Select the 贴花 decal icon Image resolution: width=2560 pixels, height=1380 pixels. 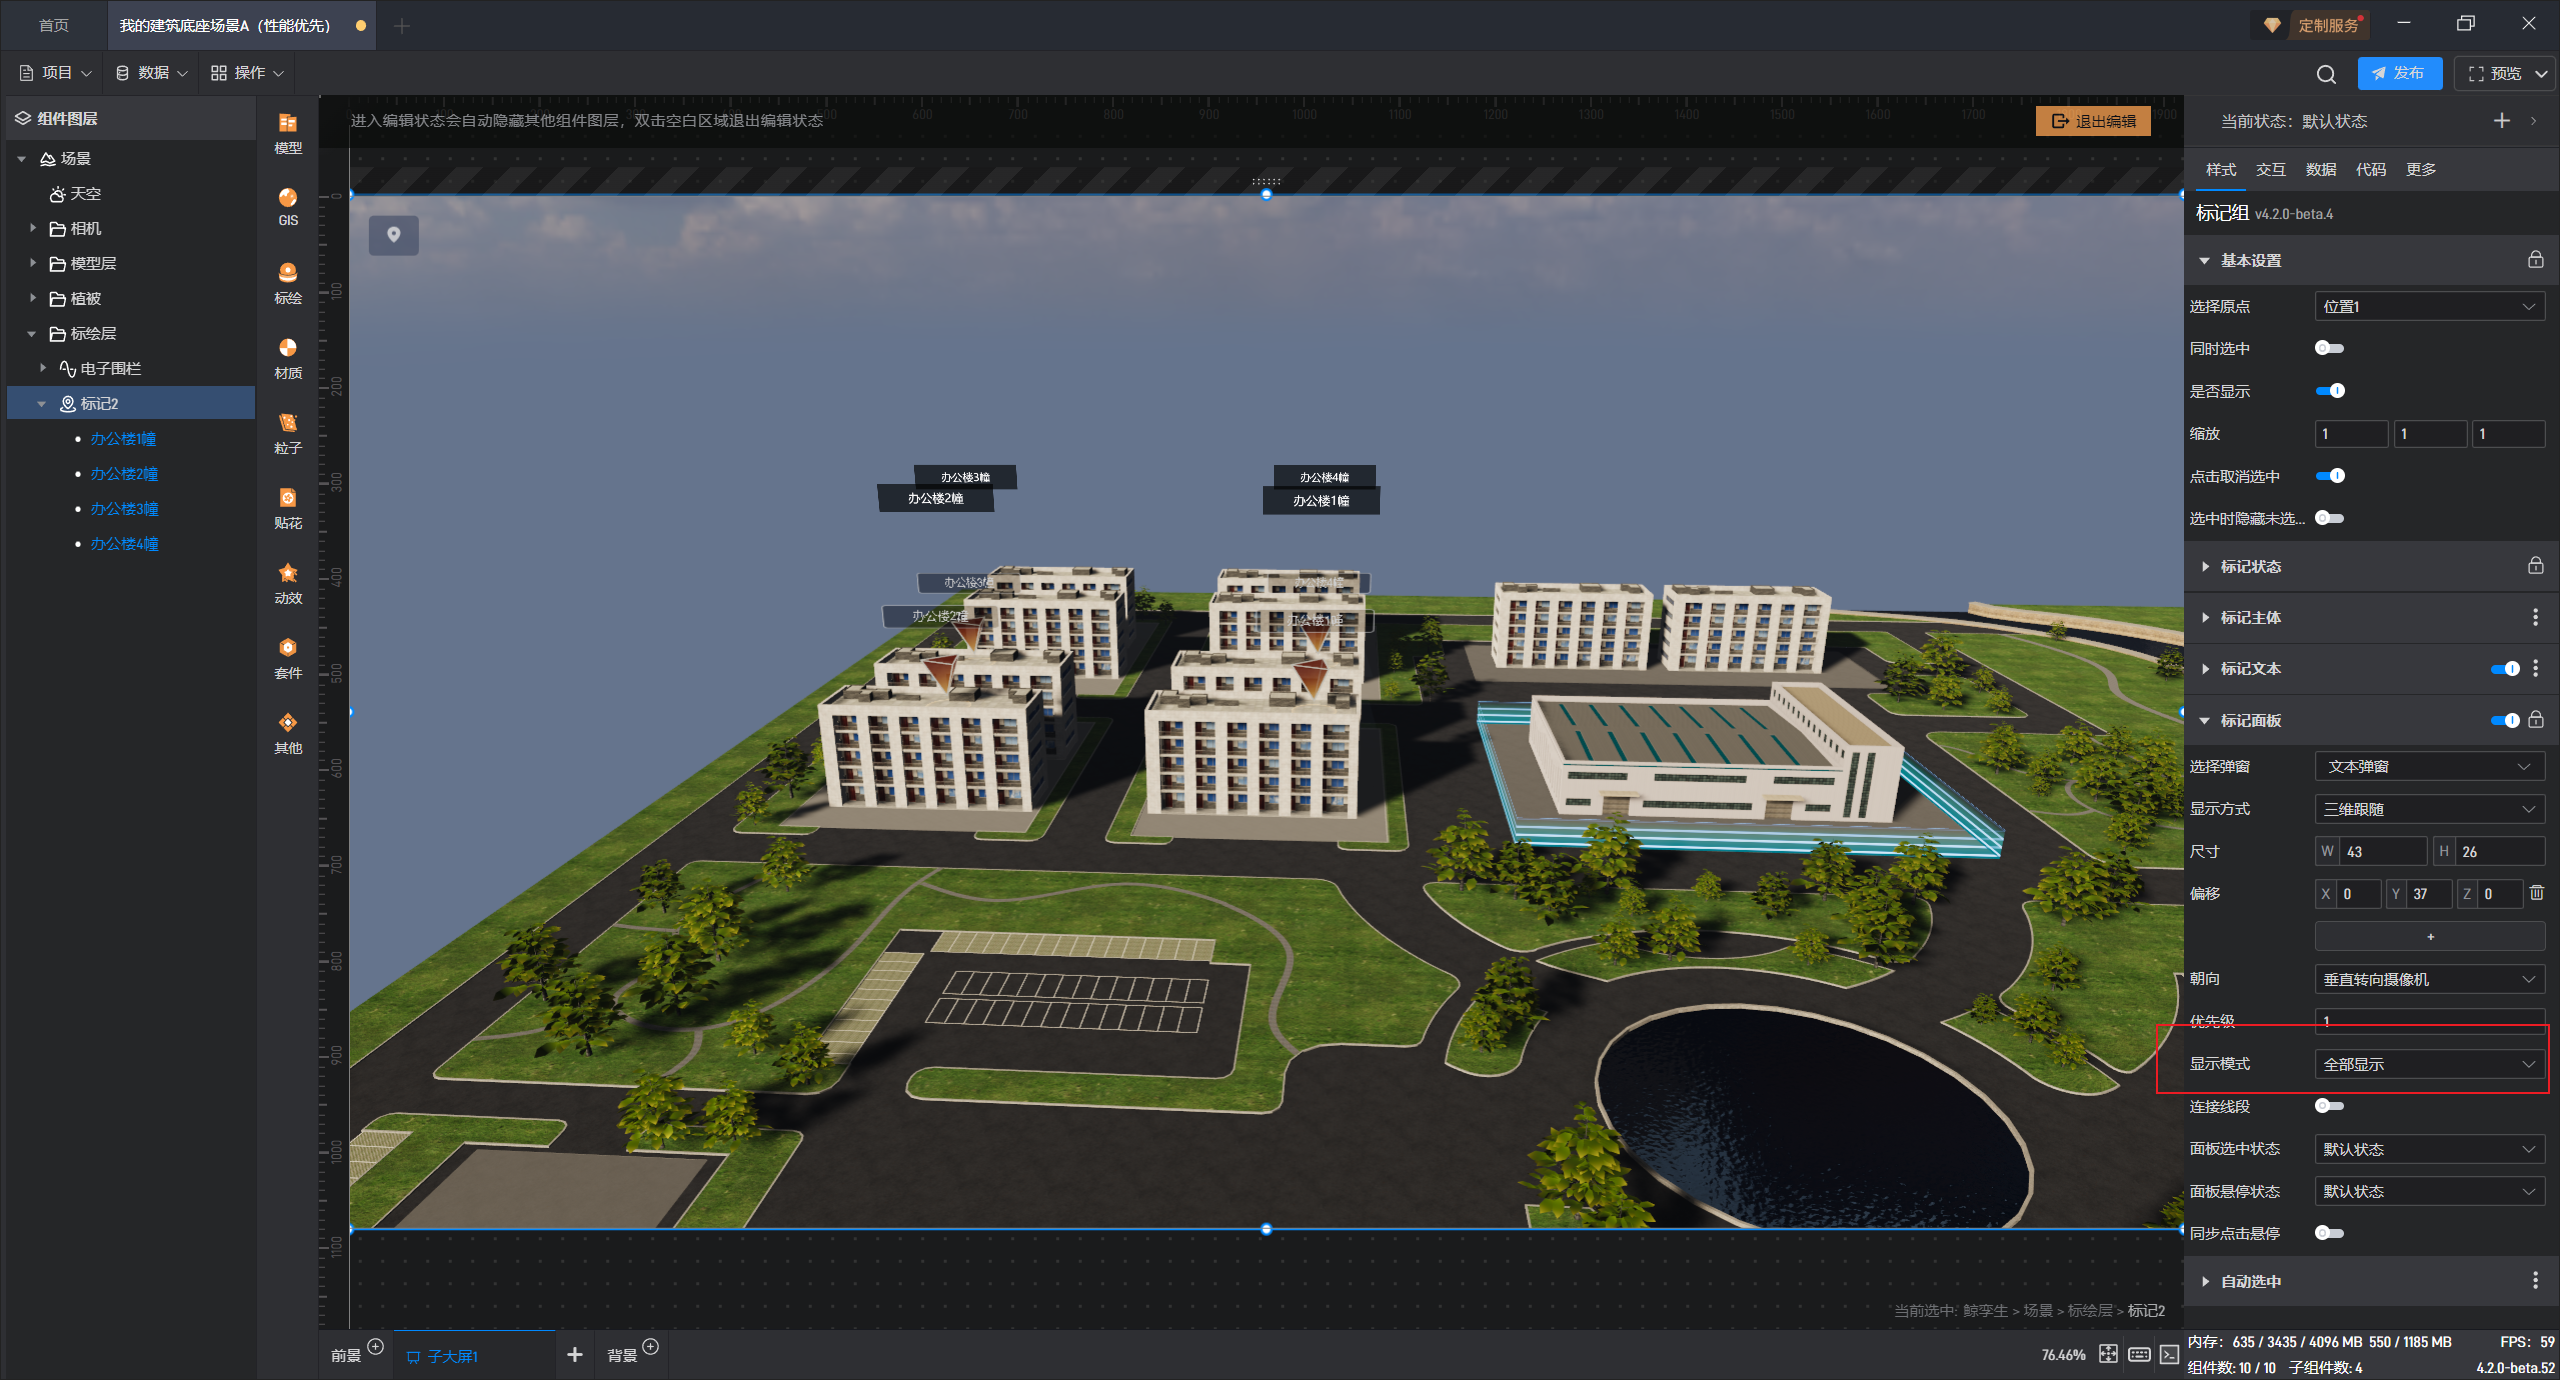tap(288, 507)
